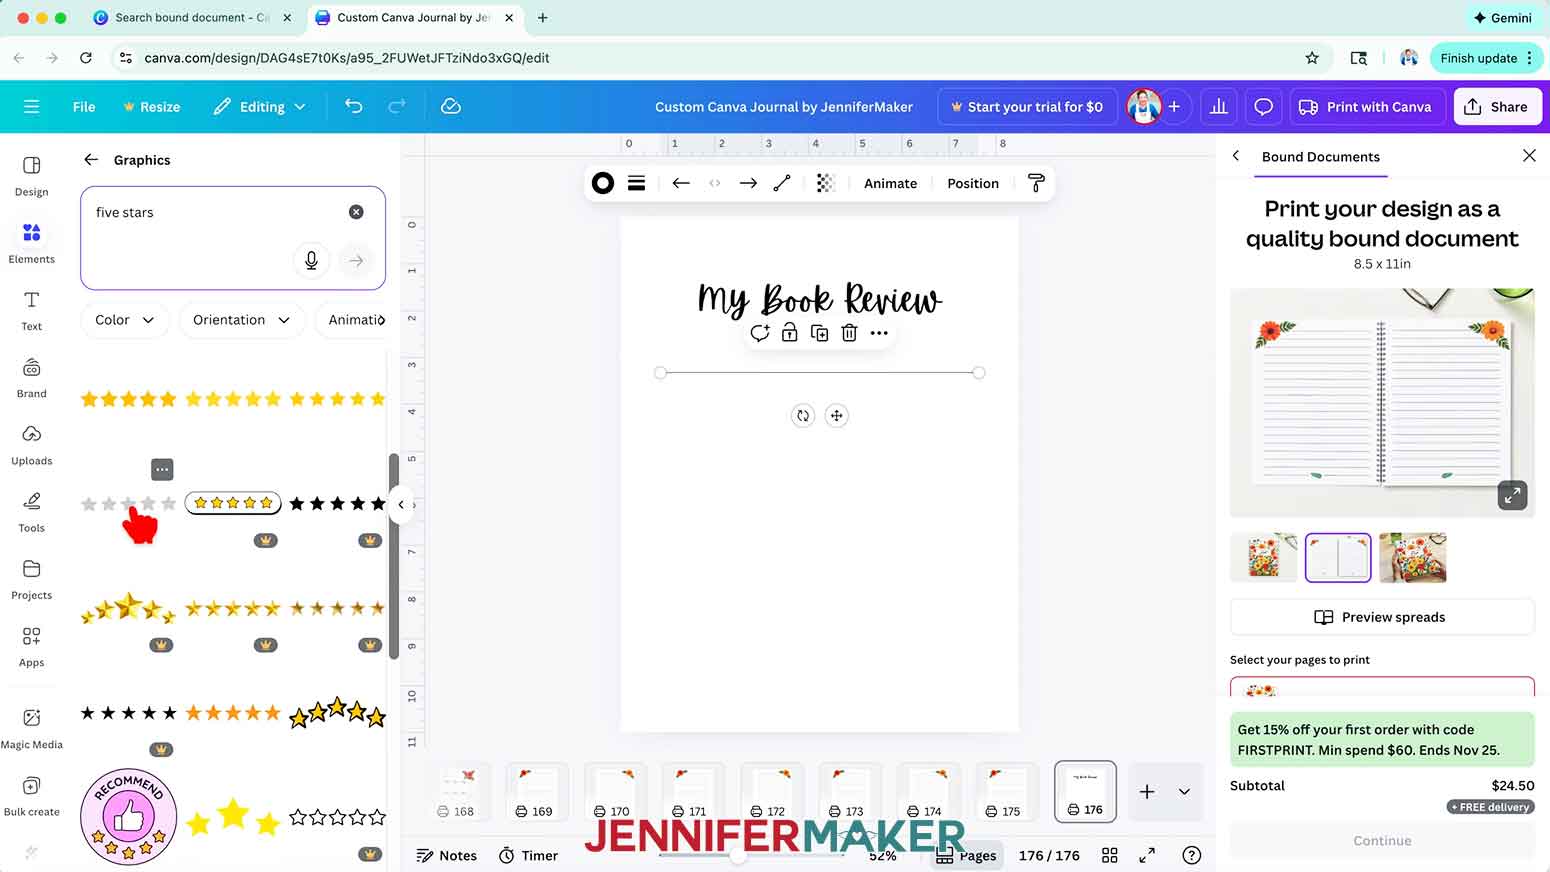The width and height of the screenshot is (1550, 872).
Task: Open the comments speech bubble
Action: pos(1263,106)
